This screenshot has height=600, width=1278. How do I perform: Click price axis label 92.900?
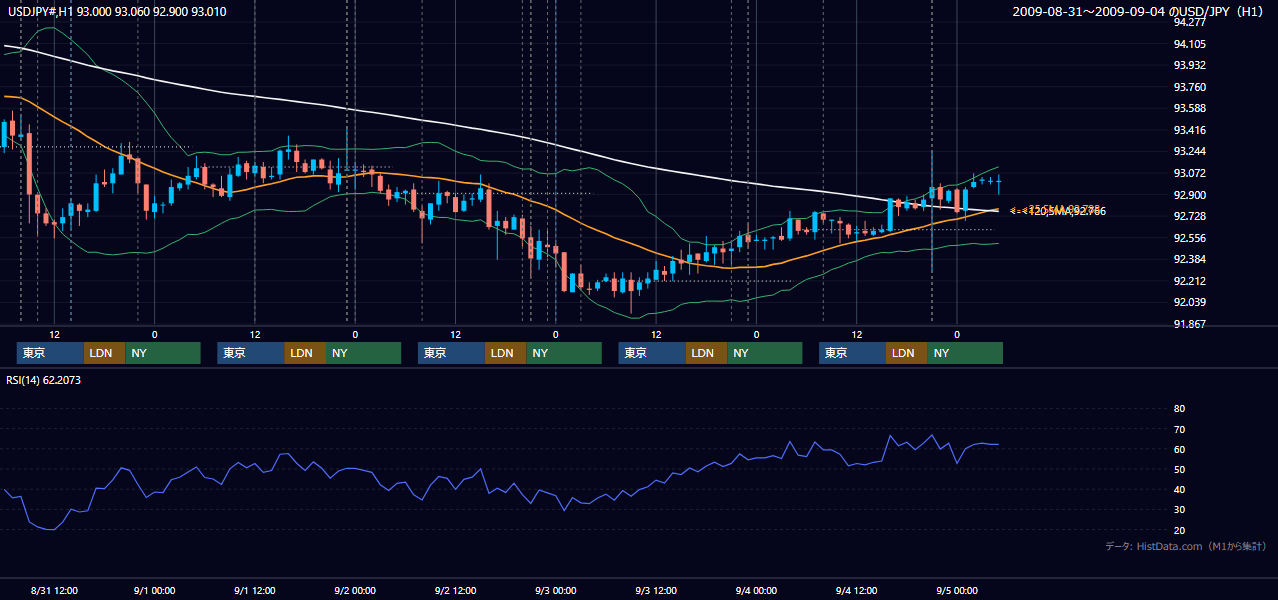(1189, 195)
